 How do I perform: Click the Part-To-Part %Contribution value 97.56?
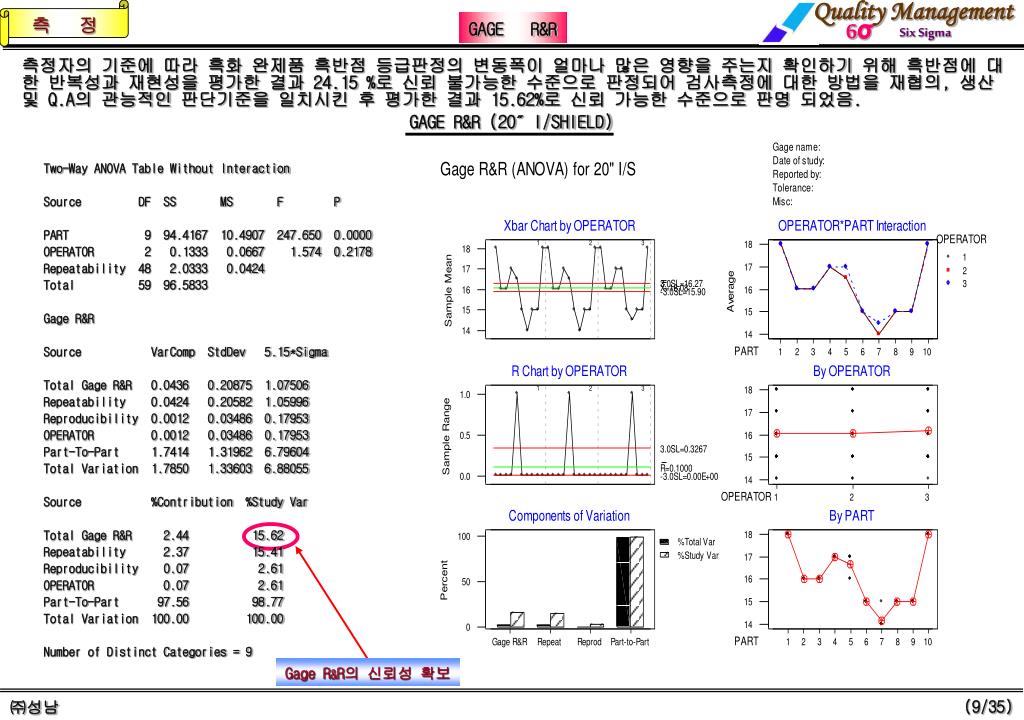pyautogui.click(x=173, y=602)
